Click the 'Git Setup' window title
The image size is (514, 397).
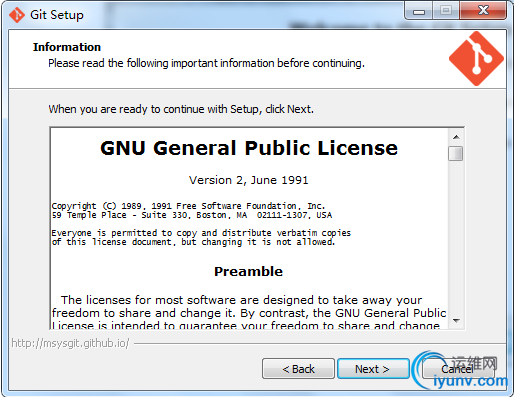pos(57,15)
